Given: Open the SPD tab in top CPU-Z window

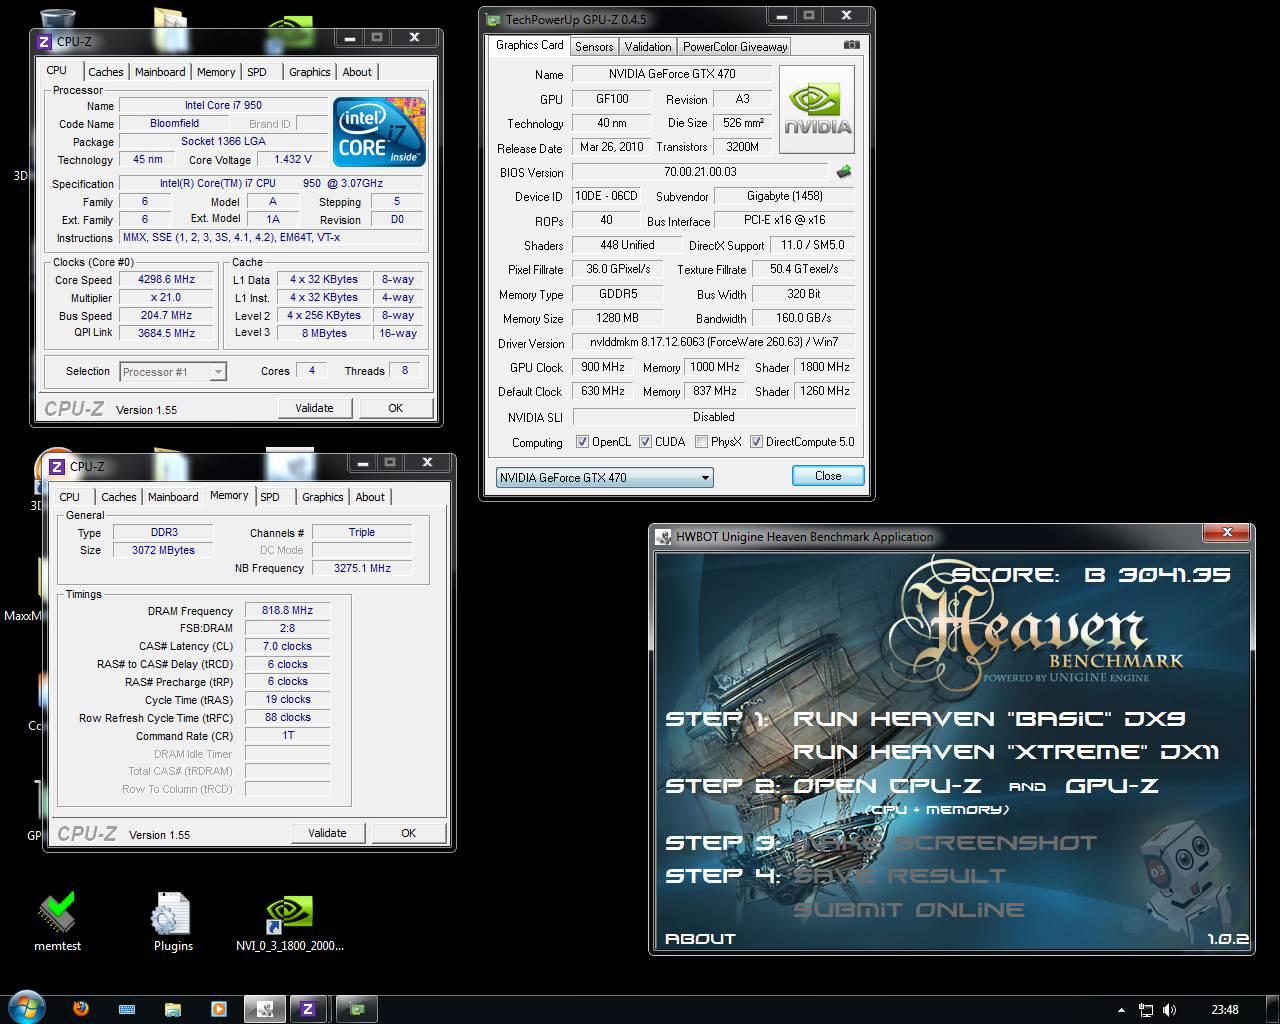Looking at the screenshot, I should click(257, 72).
